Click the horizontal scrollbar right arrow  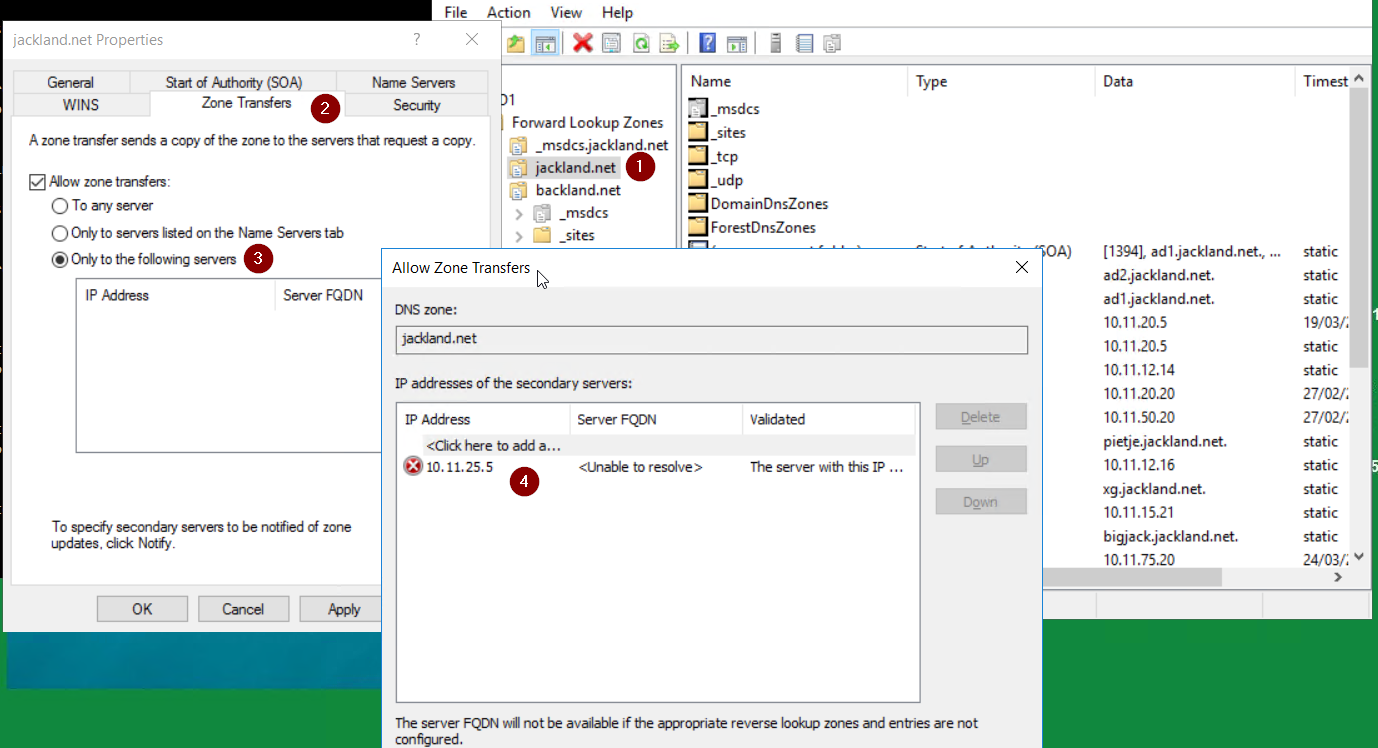pos(1338,578)
